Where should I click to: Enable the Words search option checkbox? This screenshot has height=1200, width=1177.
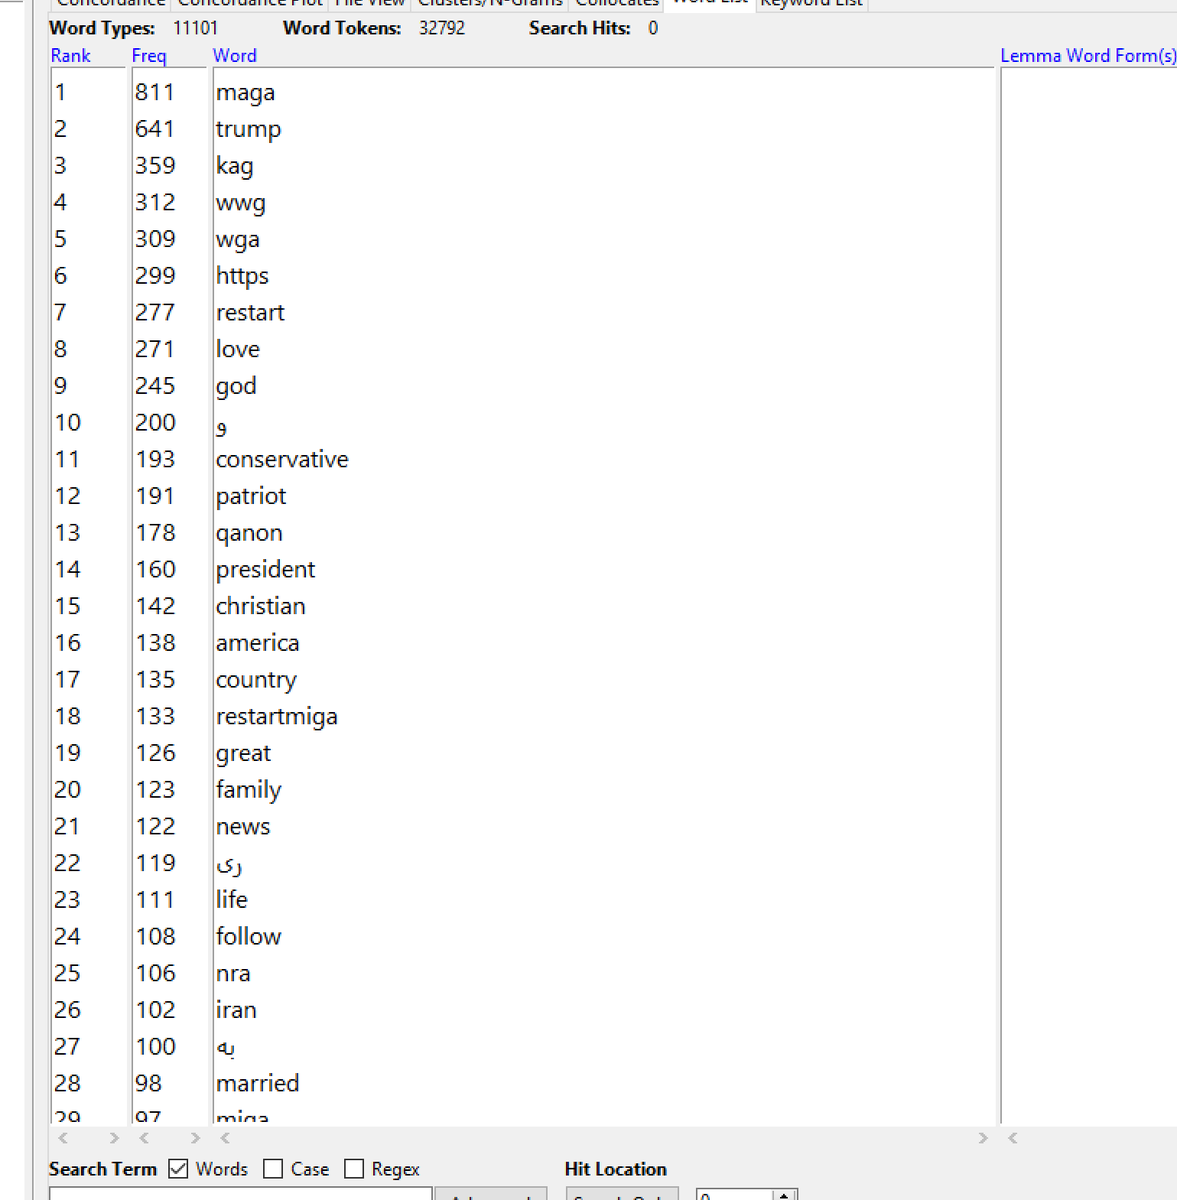(x=179, y=1169)
